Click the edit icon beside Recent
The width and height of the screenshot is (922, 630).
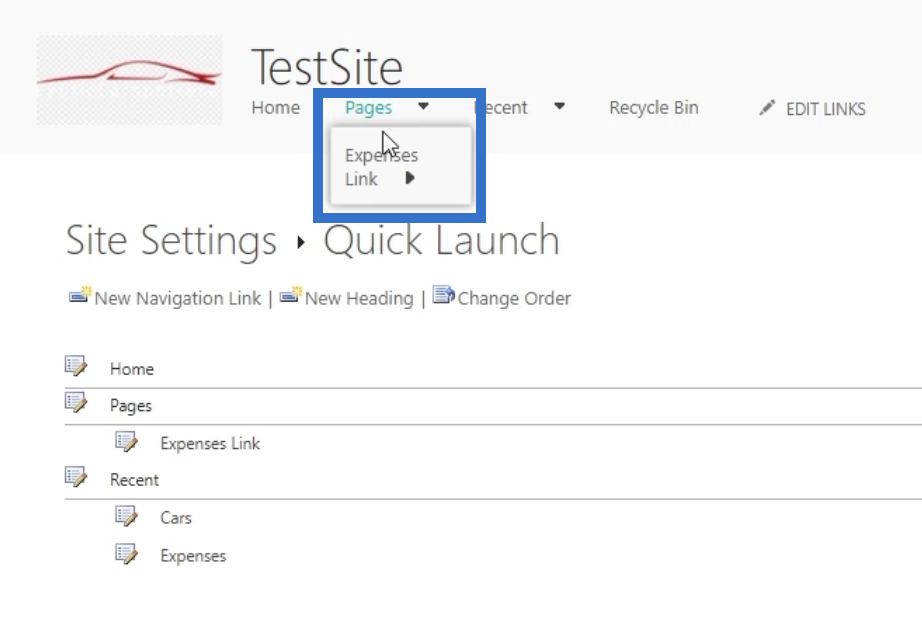click(76, 477)
